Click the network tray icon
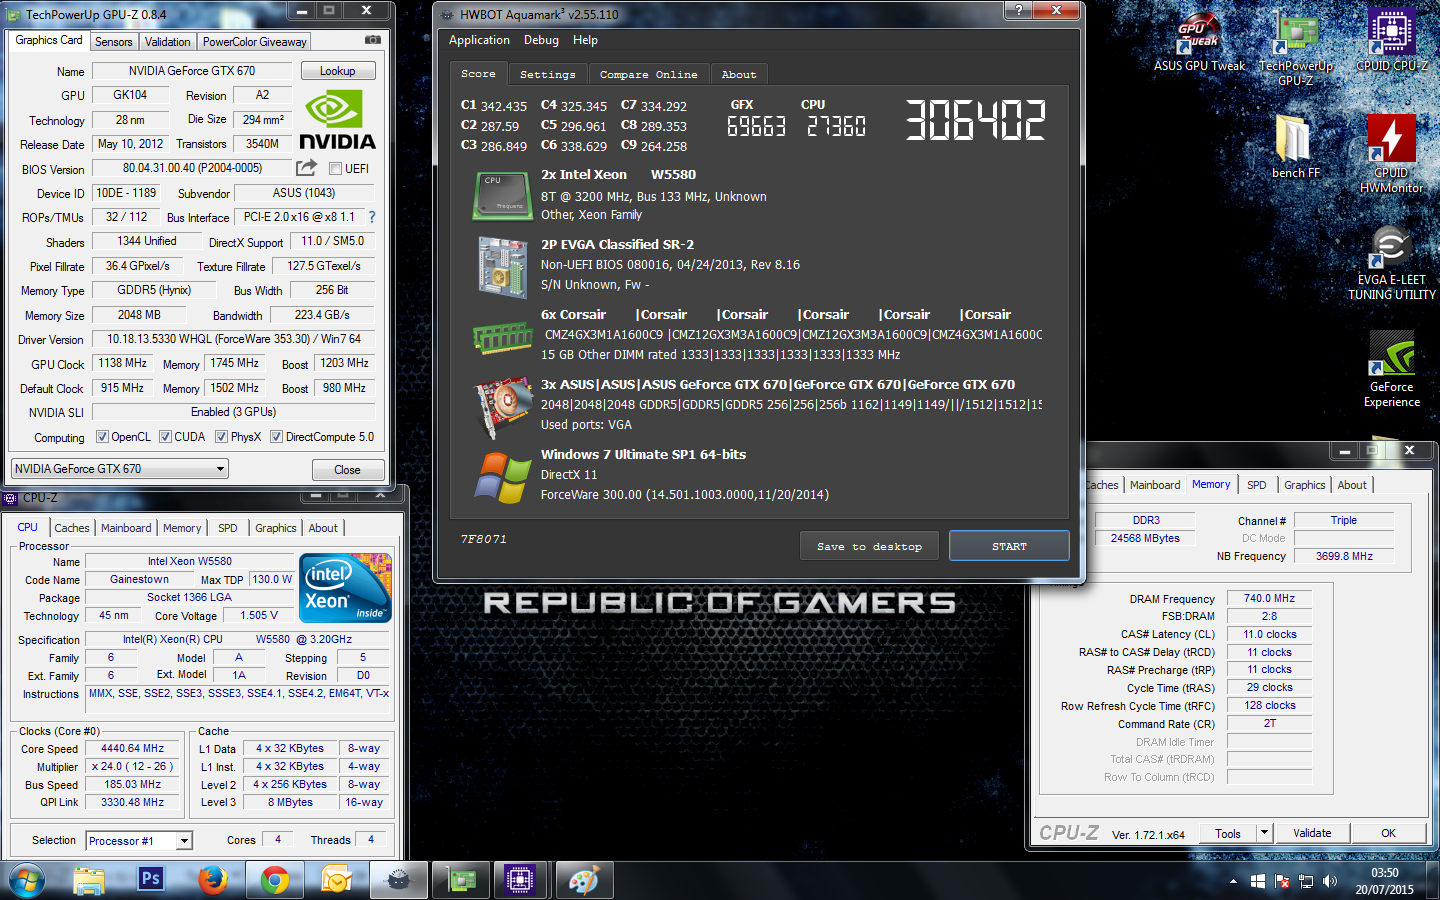This screenshot has height=900, width=1440. pyautogui.click(x=1306, y=881)
